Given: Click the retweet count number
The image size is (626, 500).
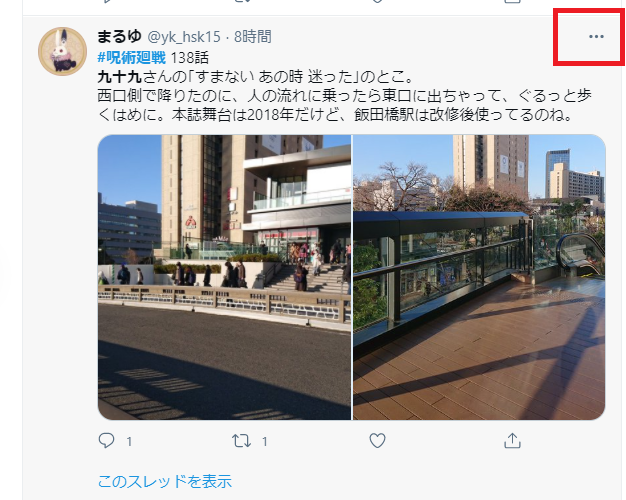Looking at the screenshot, I should click(x=264, y=441).
